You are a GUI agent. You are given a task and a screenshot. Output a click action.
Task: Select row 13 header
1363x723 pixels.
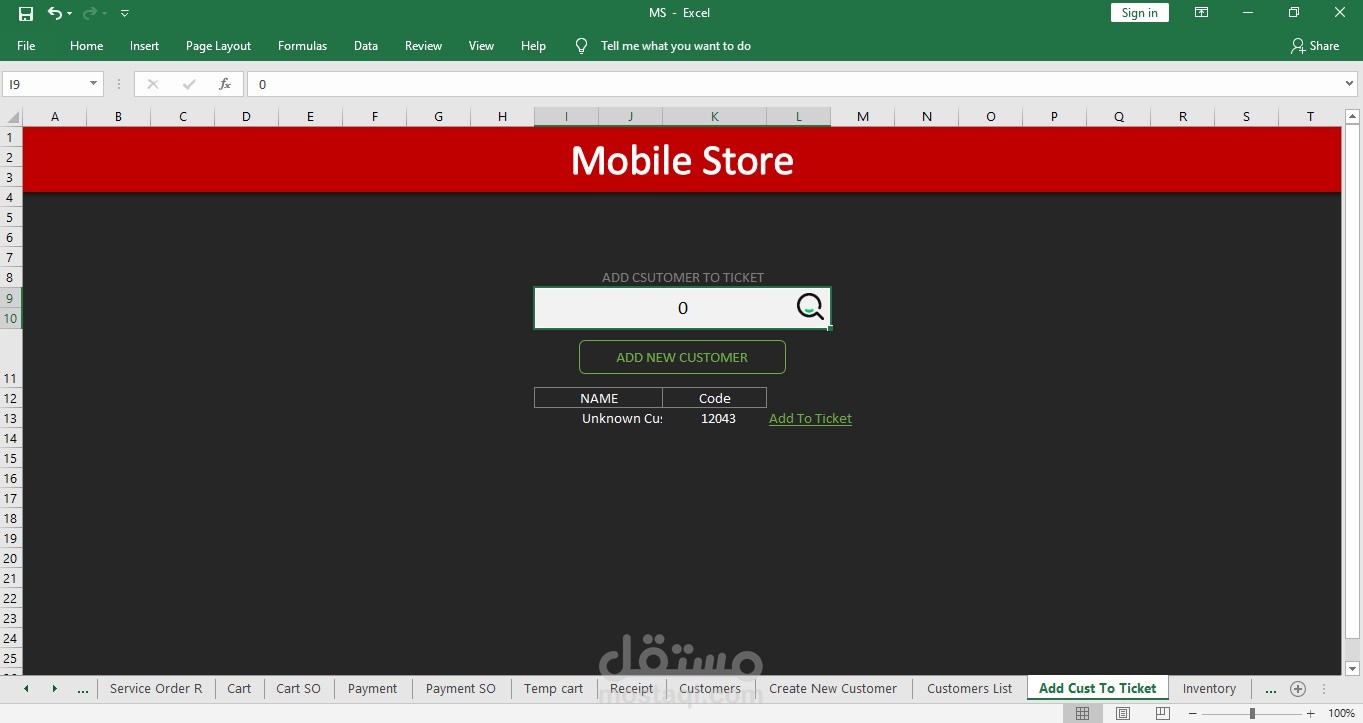[11, 418]
